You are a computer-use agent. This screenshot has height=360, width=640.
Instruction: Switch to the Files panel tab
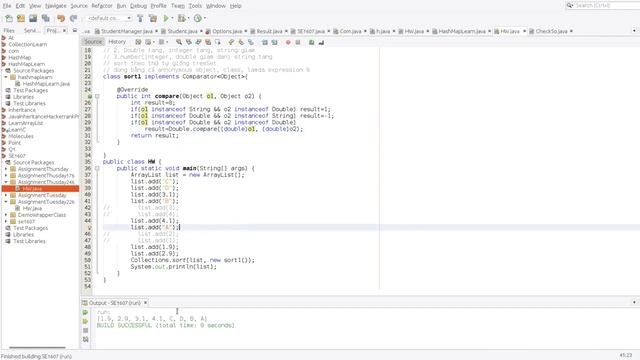pyautogui.click(x=9, y=31)
